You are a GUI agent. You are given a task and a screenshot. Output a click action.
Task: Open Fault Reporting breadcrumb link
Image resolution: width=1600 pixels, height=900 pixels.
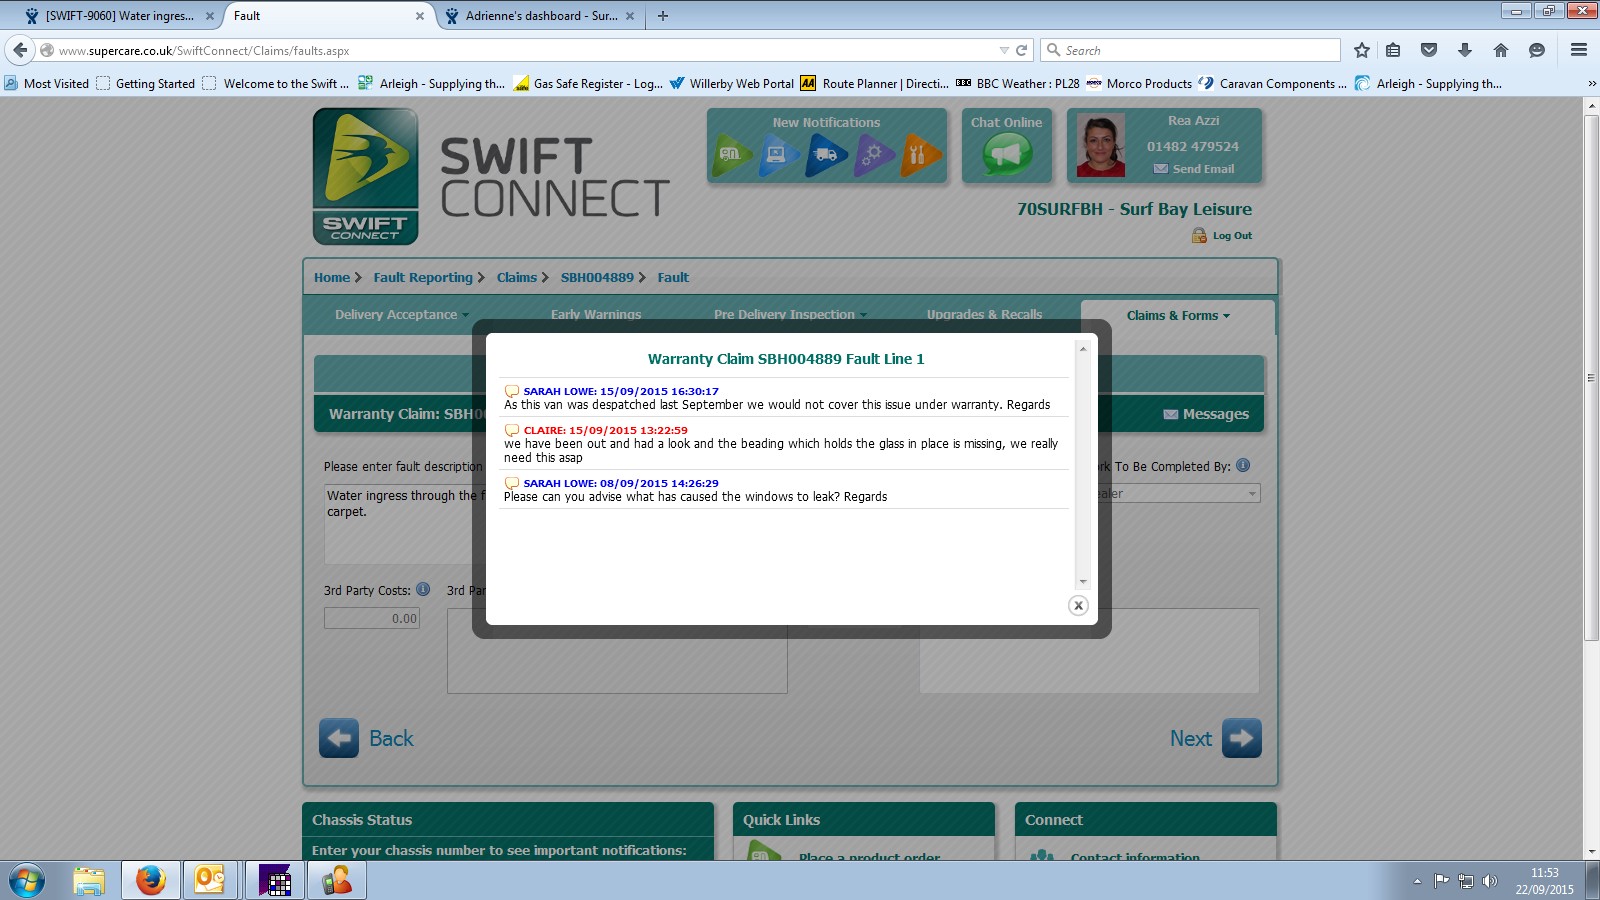pos(423,278)
